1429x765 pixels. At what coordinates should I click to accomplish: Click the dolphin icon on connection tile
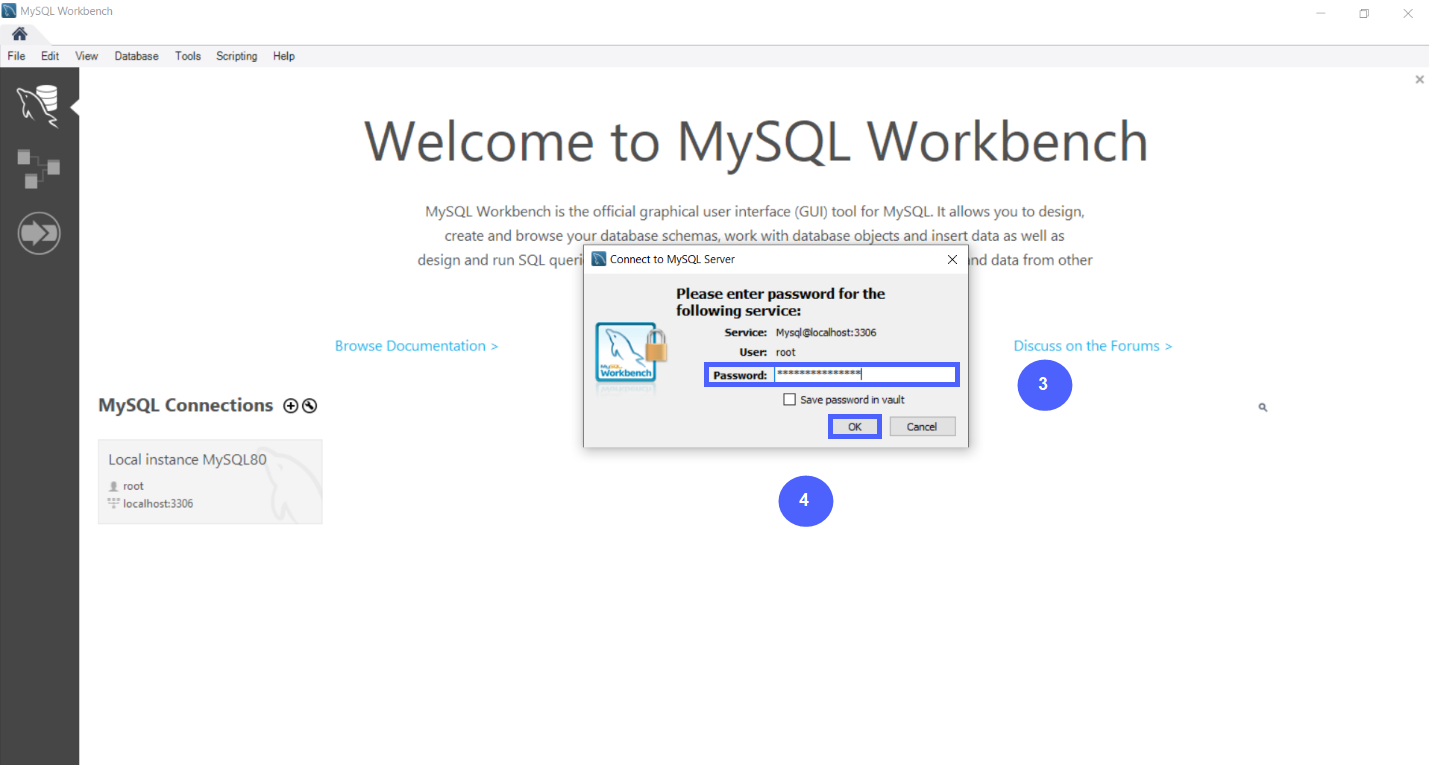(x=290, y=480)
